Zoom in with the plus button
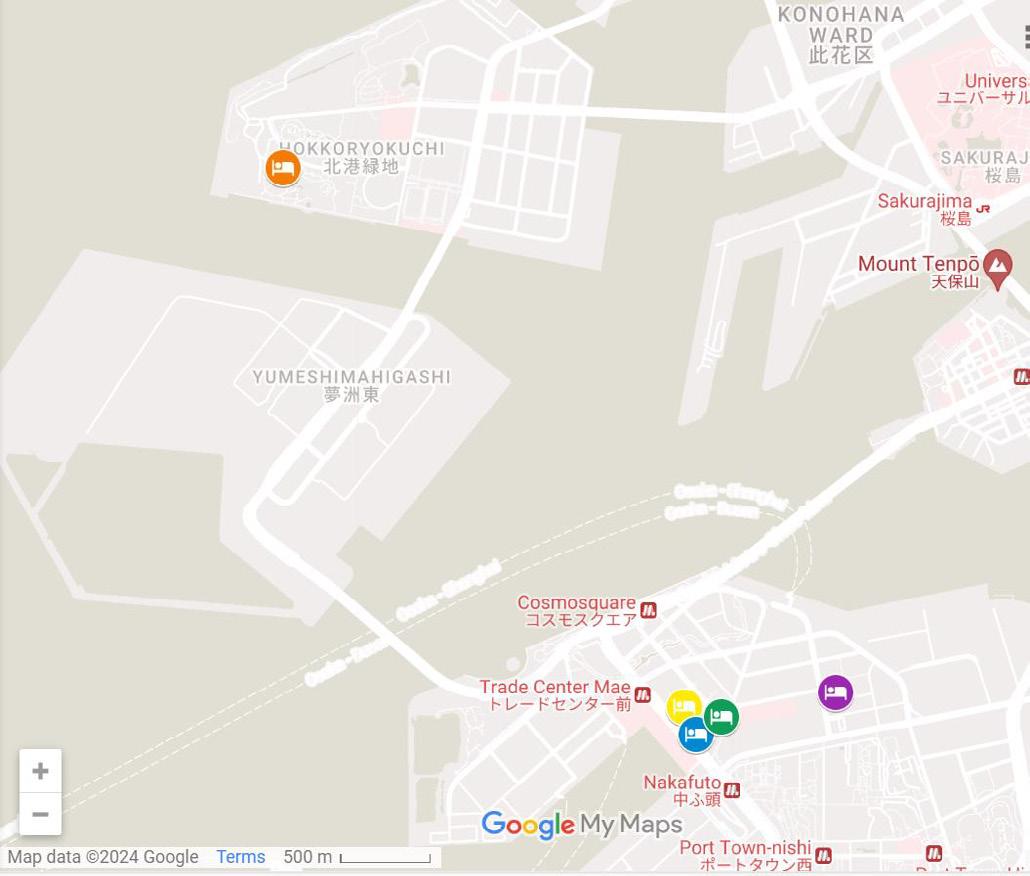The width and height of the screenshot is (1030, 876). click(x=40, y=770)
